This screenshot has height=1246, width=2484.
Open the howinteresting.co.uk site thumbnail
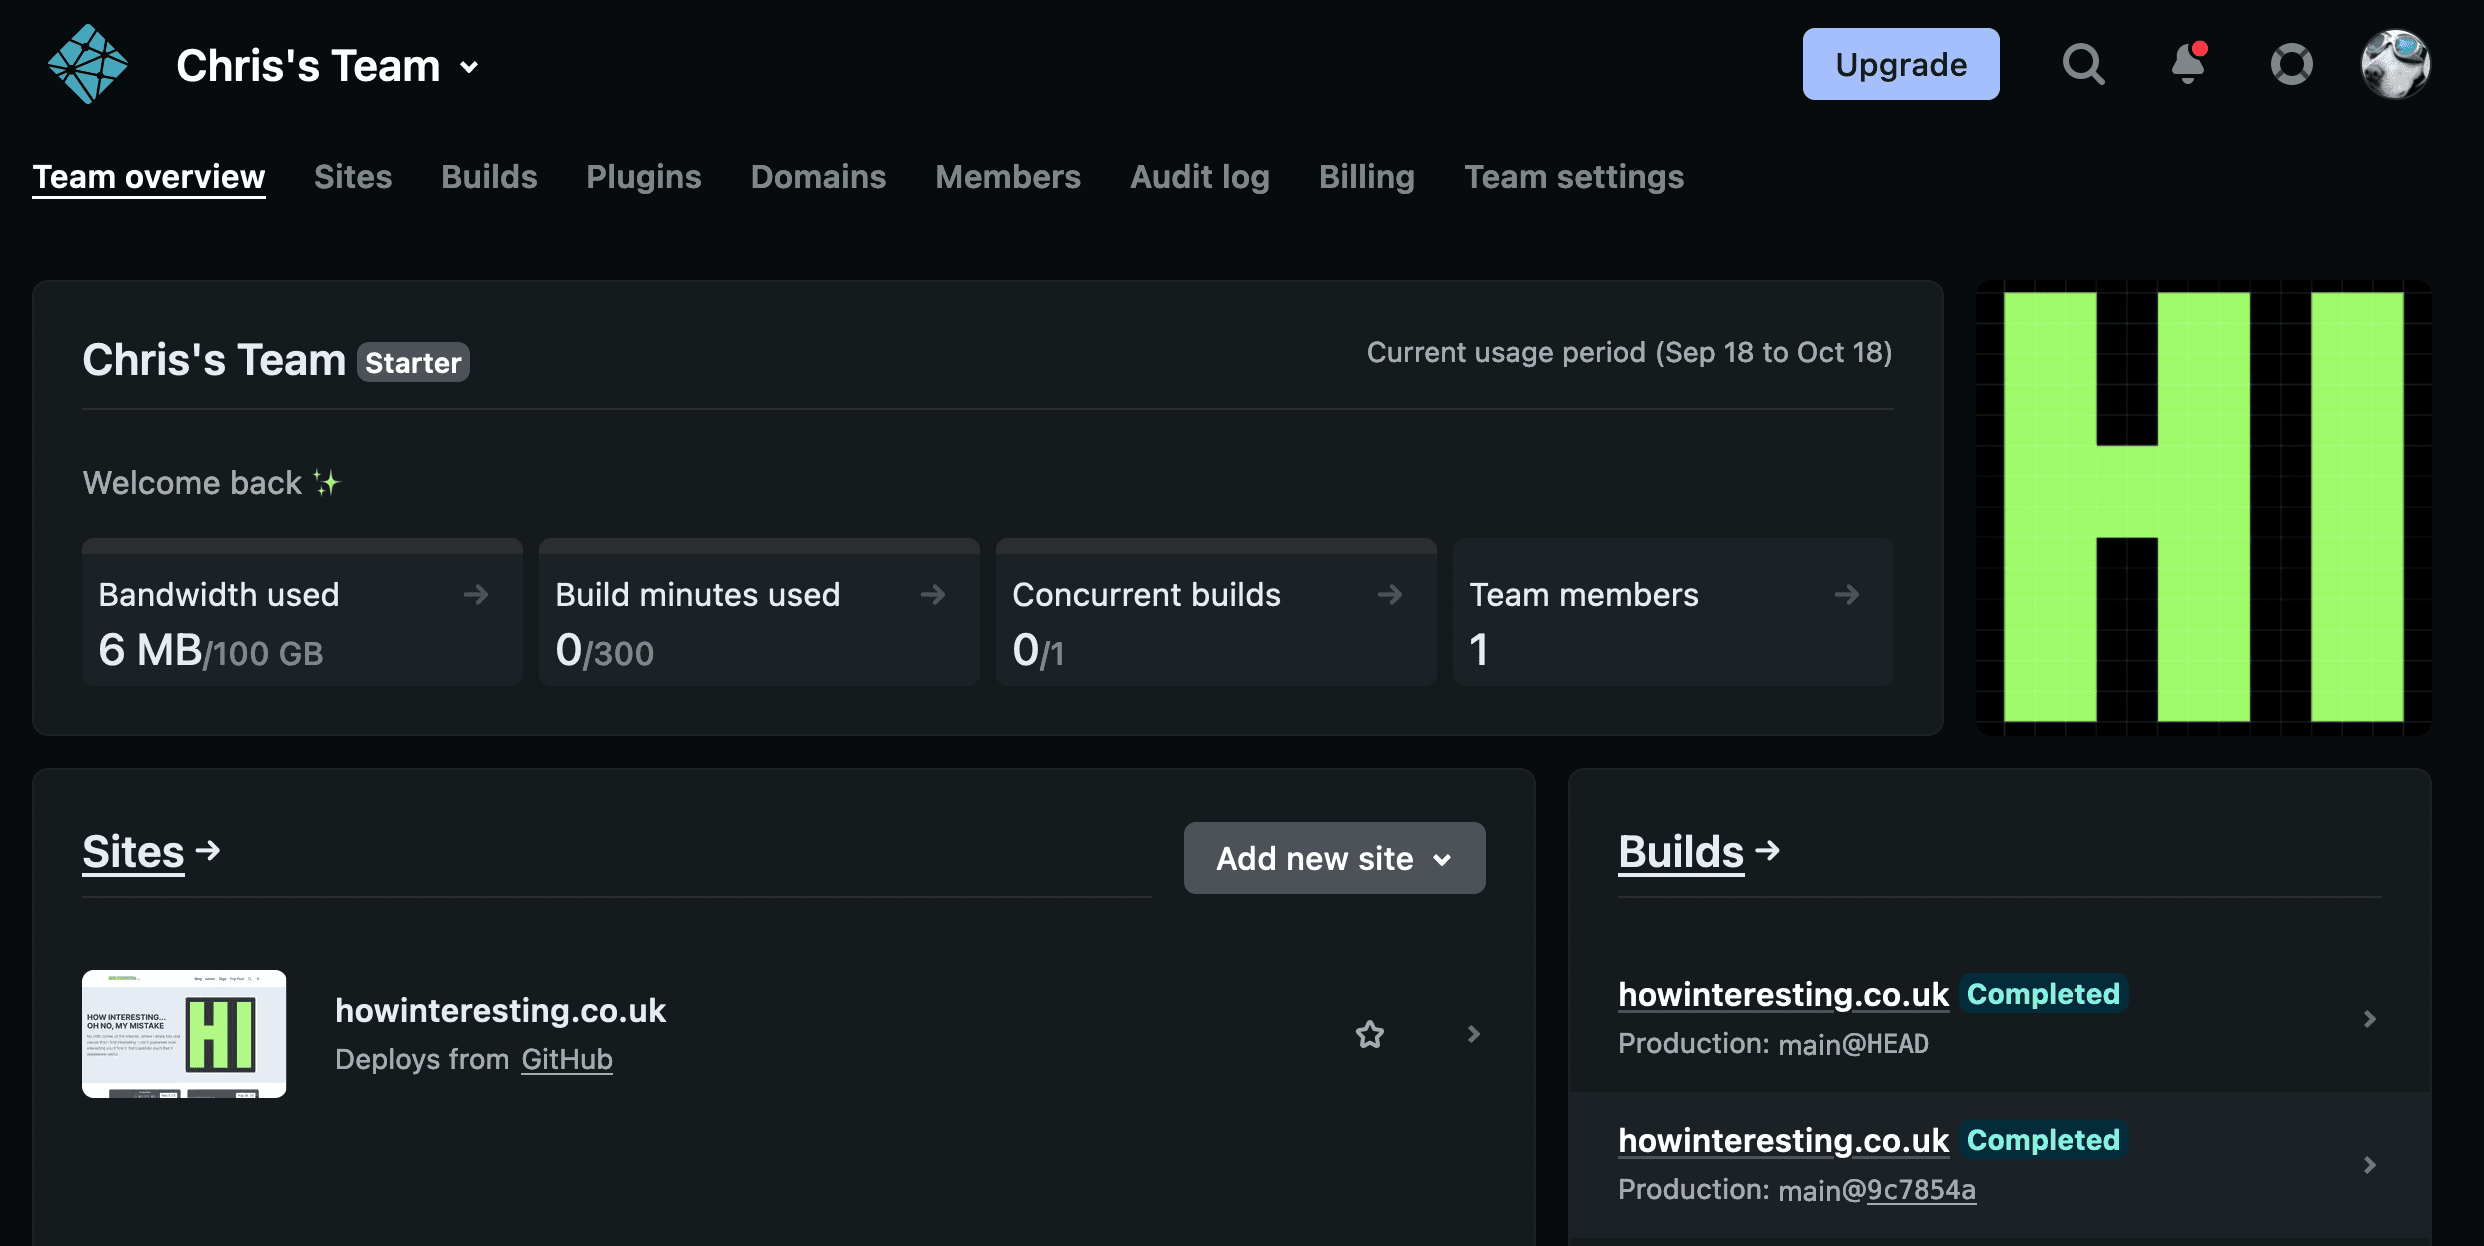click(x=184, y=1034)
